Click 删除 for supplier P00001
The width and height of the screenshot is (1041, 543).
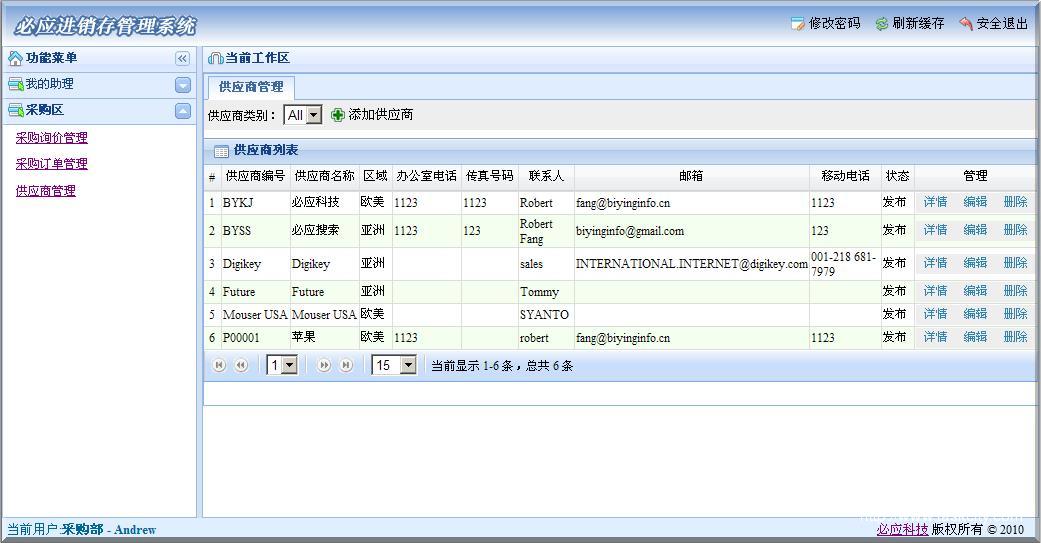point(1015,338)
